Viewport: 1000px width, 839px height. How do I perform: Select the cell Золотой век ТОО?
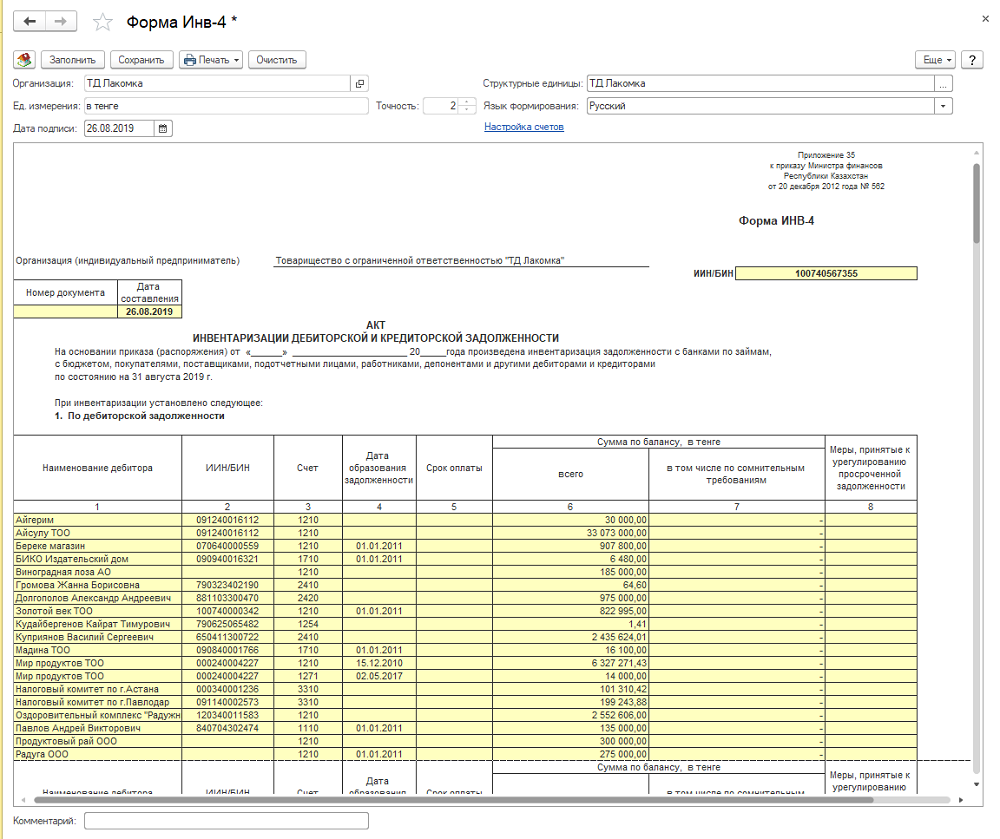click(x=98, y=611)
